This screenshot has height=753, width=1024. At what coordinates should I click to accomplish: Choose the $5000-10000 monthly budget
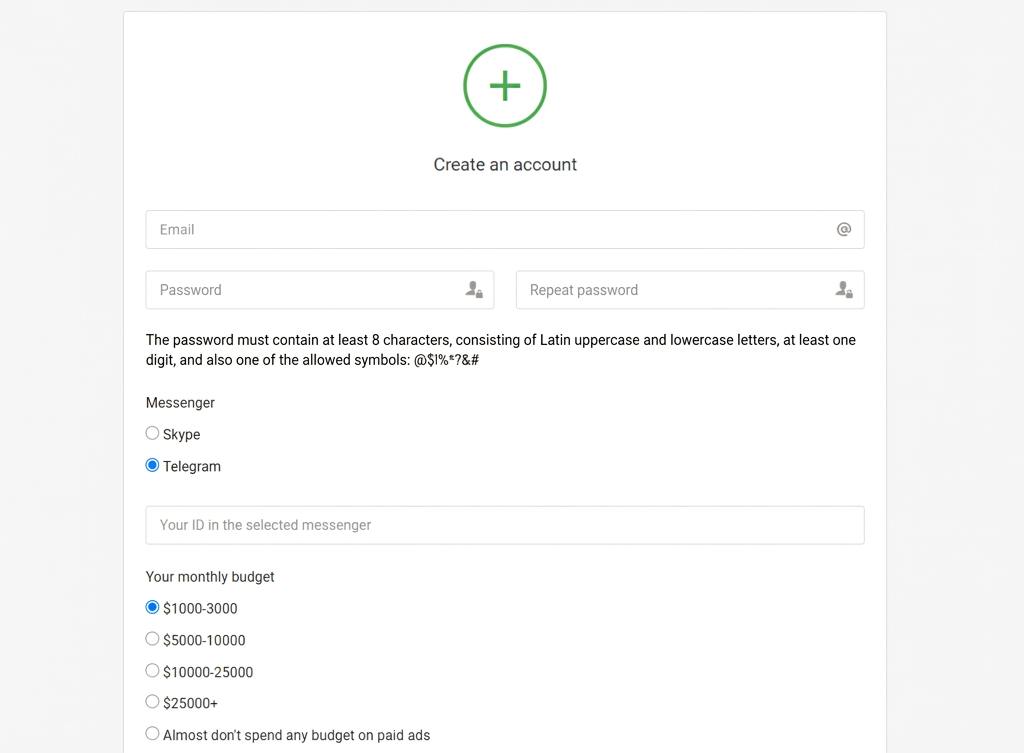click(152, 639)
